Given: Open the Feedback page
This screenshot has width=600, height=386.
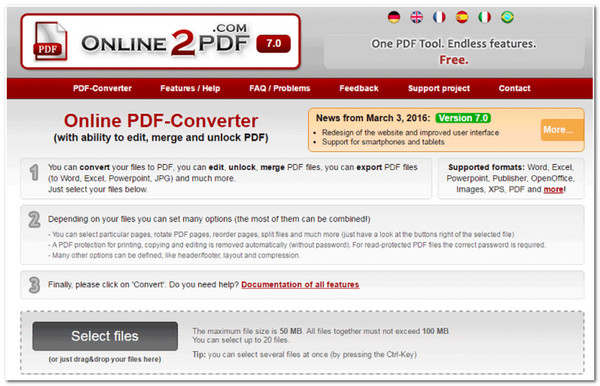Looking at the screenshot, I should click(359, 88).
